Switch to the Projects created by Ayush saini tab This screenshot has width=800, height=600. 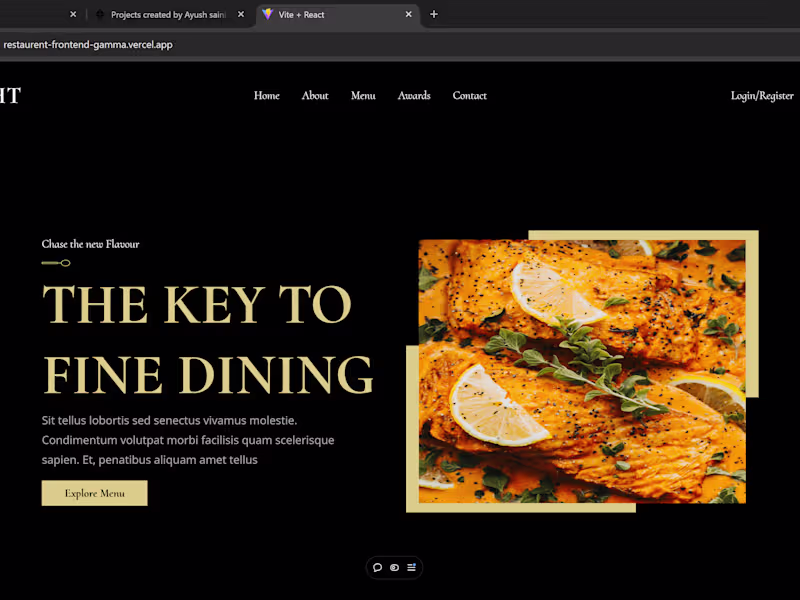click(168, 15)
